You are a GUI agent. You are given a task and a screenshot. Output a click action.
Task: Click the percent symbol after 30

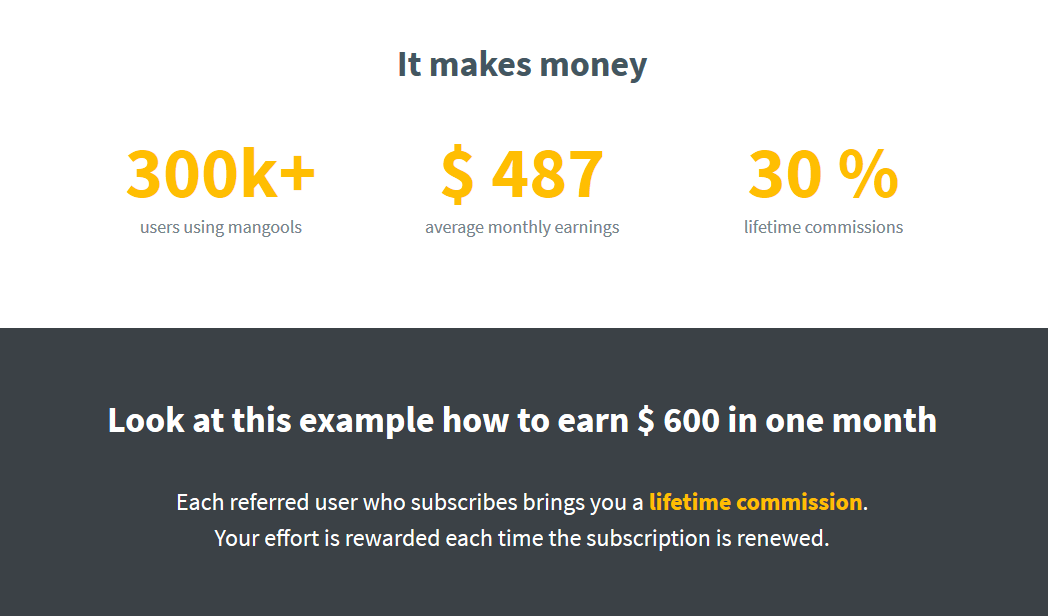coord(868,174)
